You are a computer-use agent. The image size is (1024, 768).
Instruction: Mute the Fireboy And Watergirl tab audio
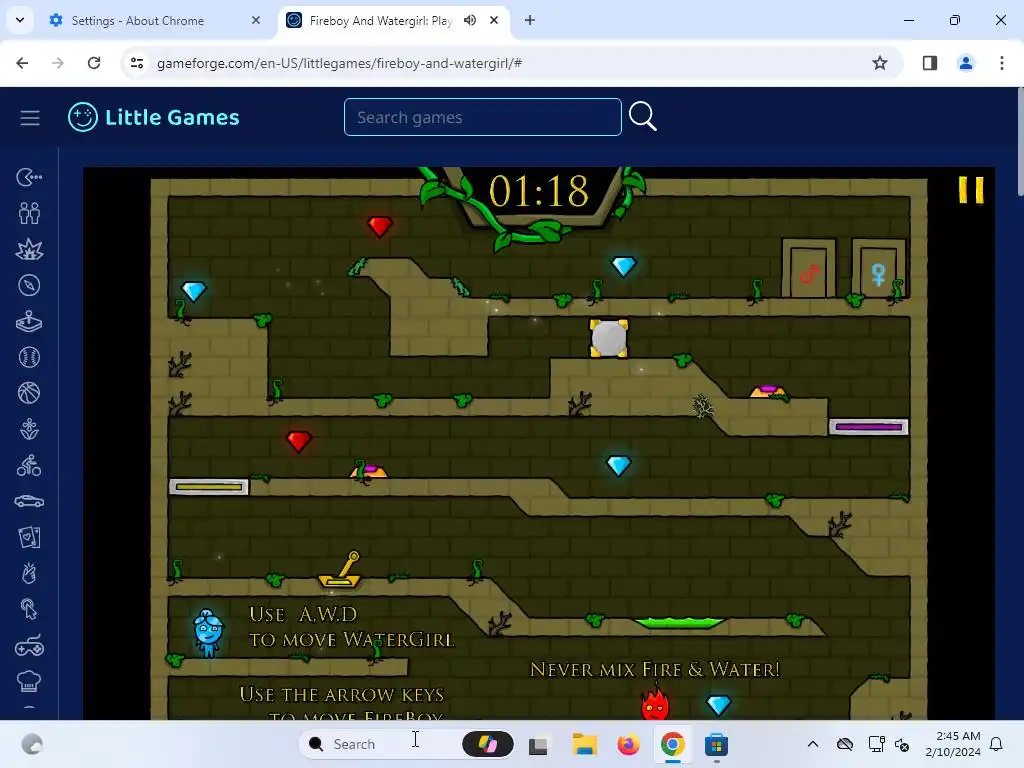(470, 20)
